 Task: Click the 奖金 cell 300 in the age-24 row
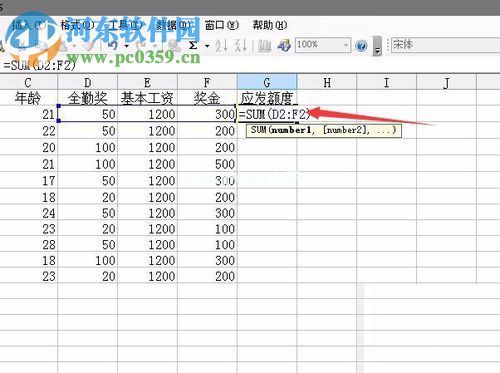(207, 213)
